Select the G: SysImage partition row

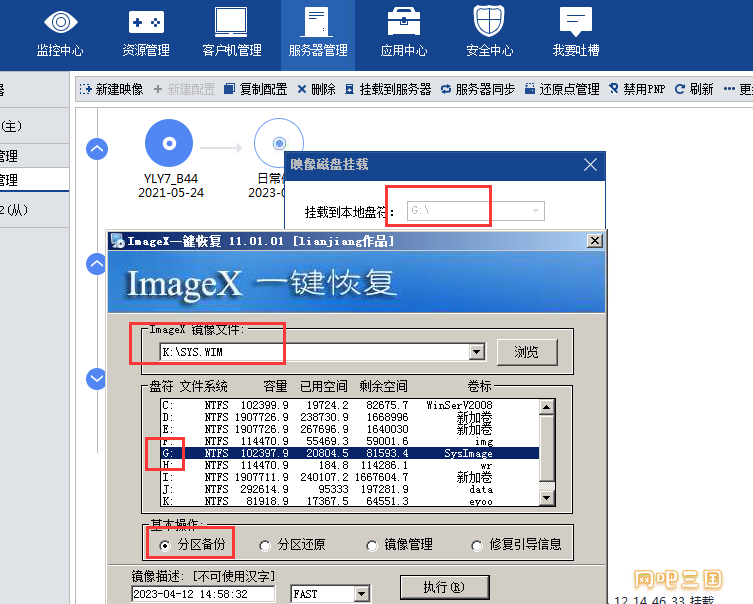pos(350,453)
